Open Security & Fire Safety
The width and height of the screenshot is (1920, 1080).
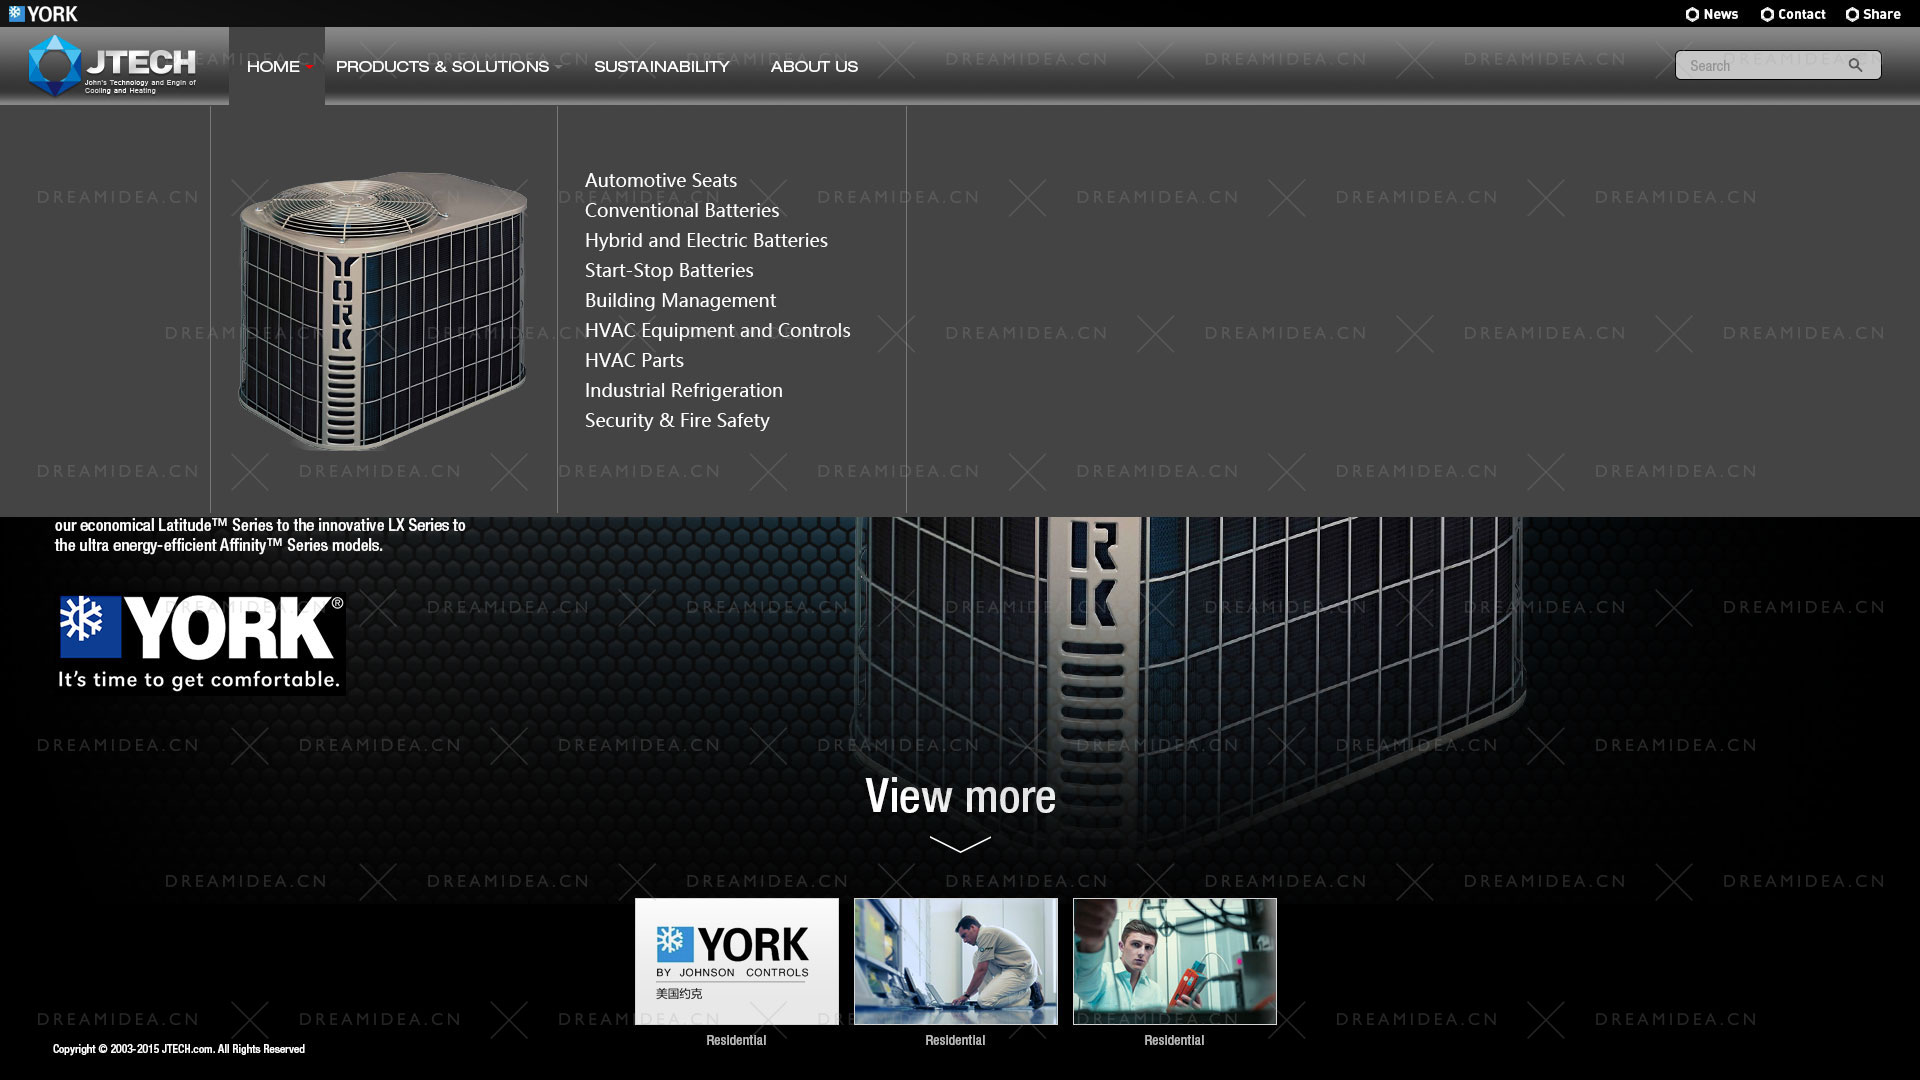[x=677, y=420]
